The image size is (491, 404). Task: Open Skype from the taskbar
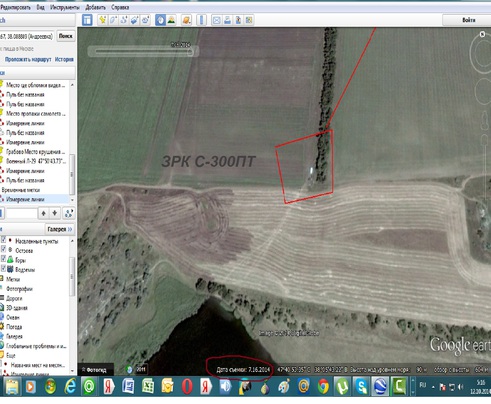(361, 386)
